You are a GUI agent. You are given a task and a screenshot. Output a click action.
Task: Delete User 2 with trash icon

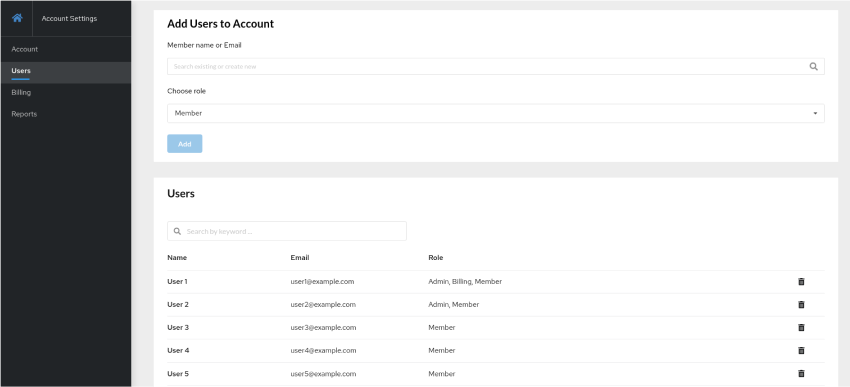801,305
